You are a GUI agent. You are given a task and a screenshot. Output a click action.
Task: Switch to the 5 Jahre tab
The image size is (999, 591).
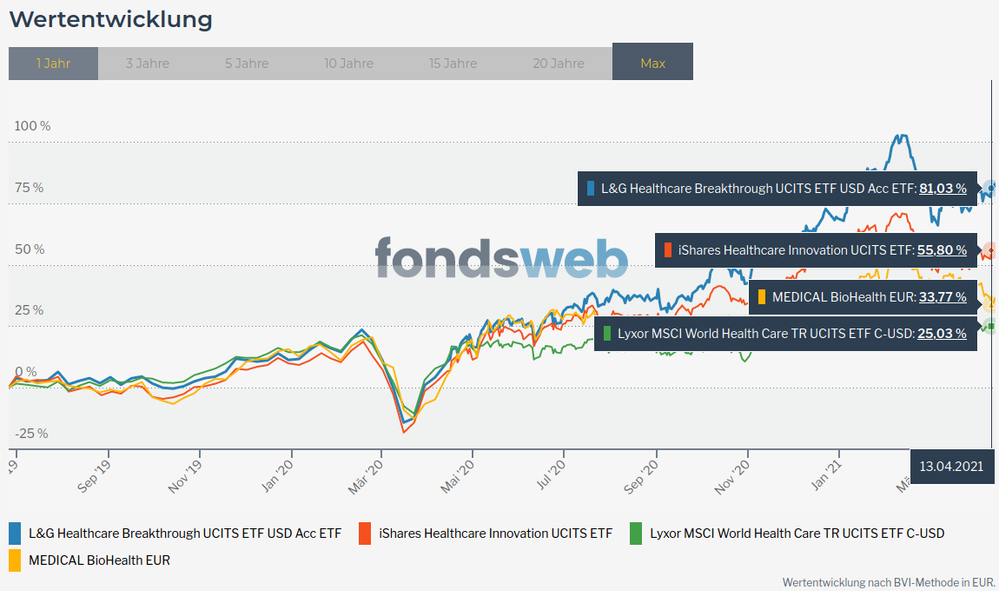point(245,63)
